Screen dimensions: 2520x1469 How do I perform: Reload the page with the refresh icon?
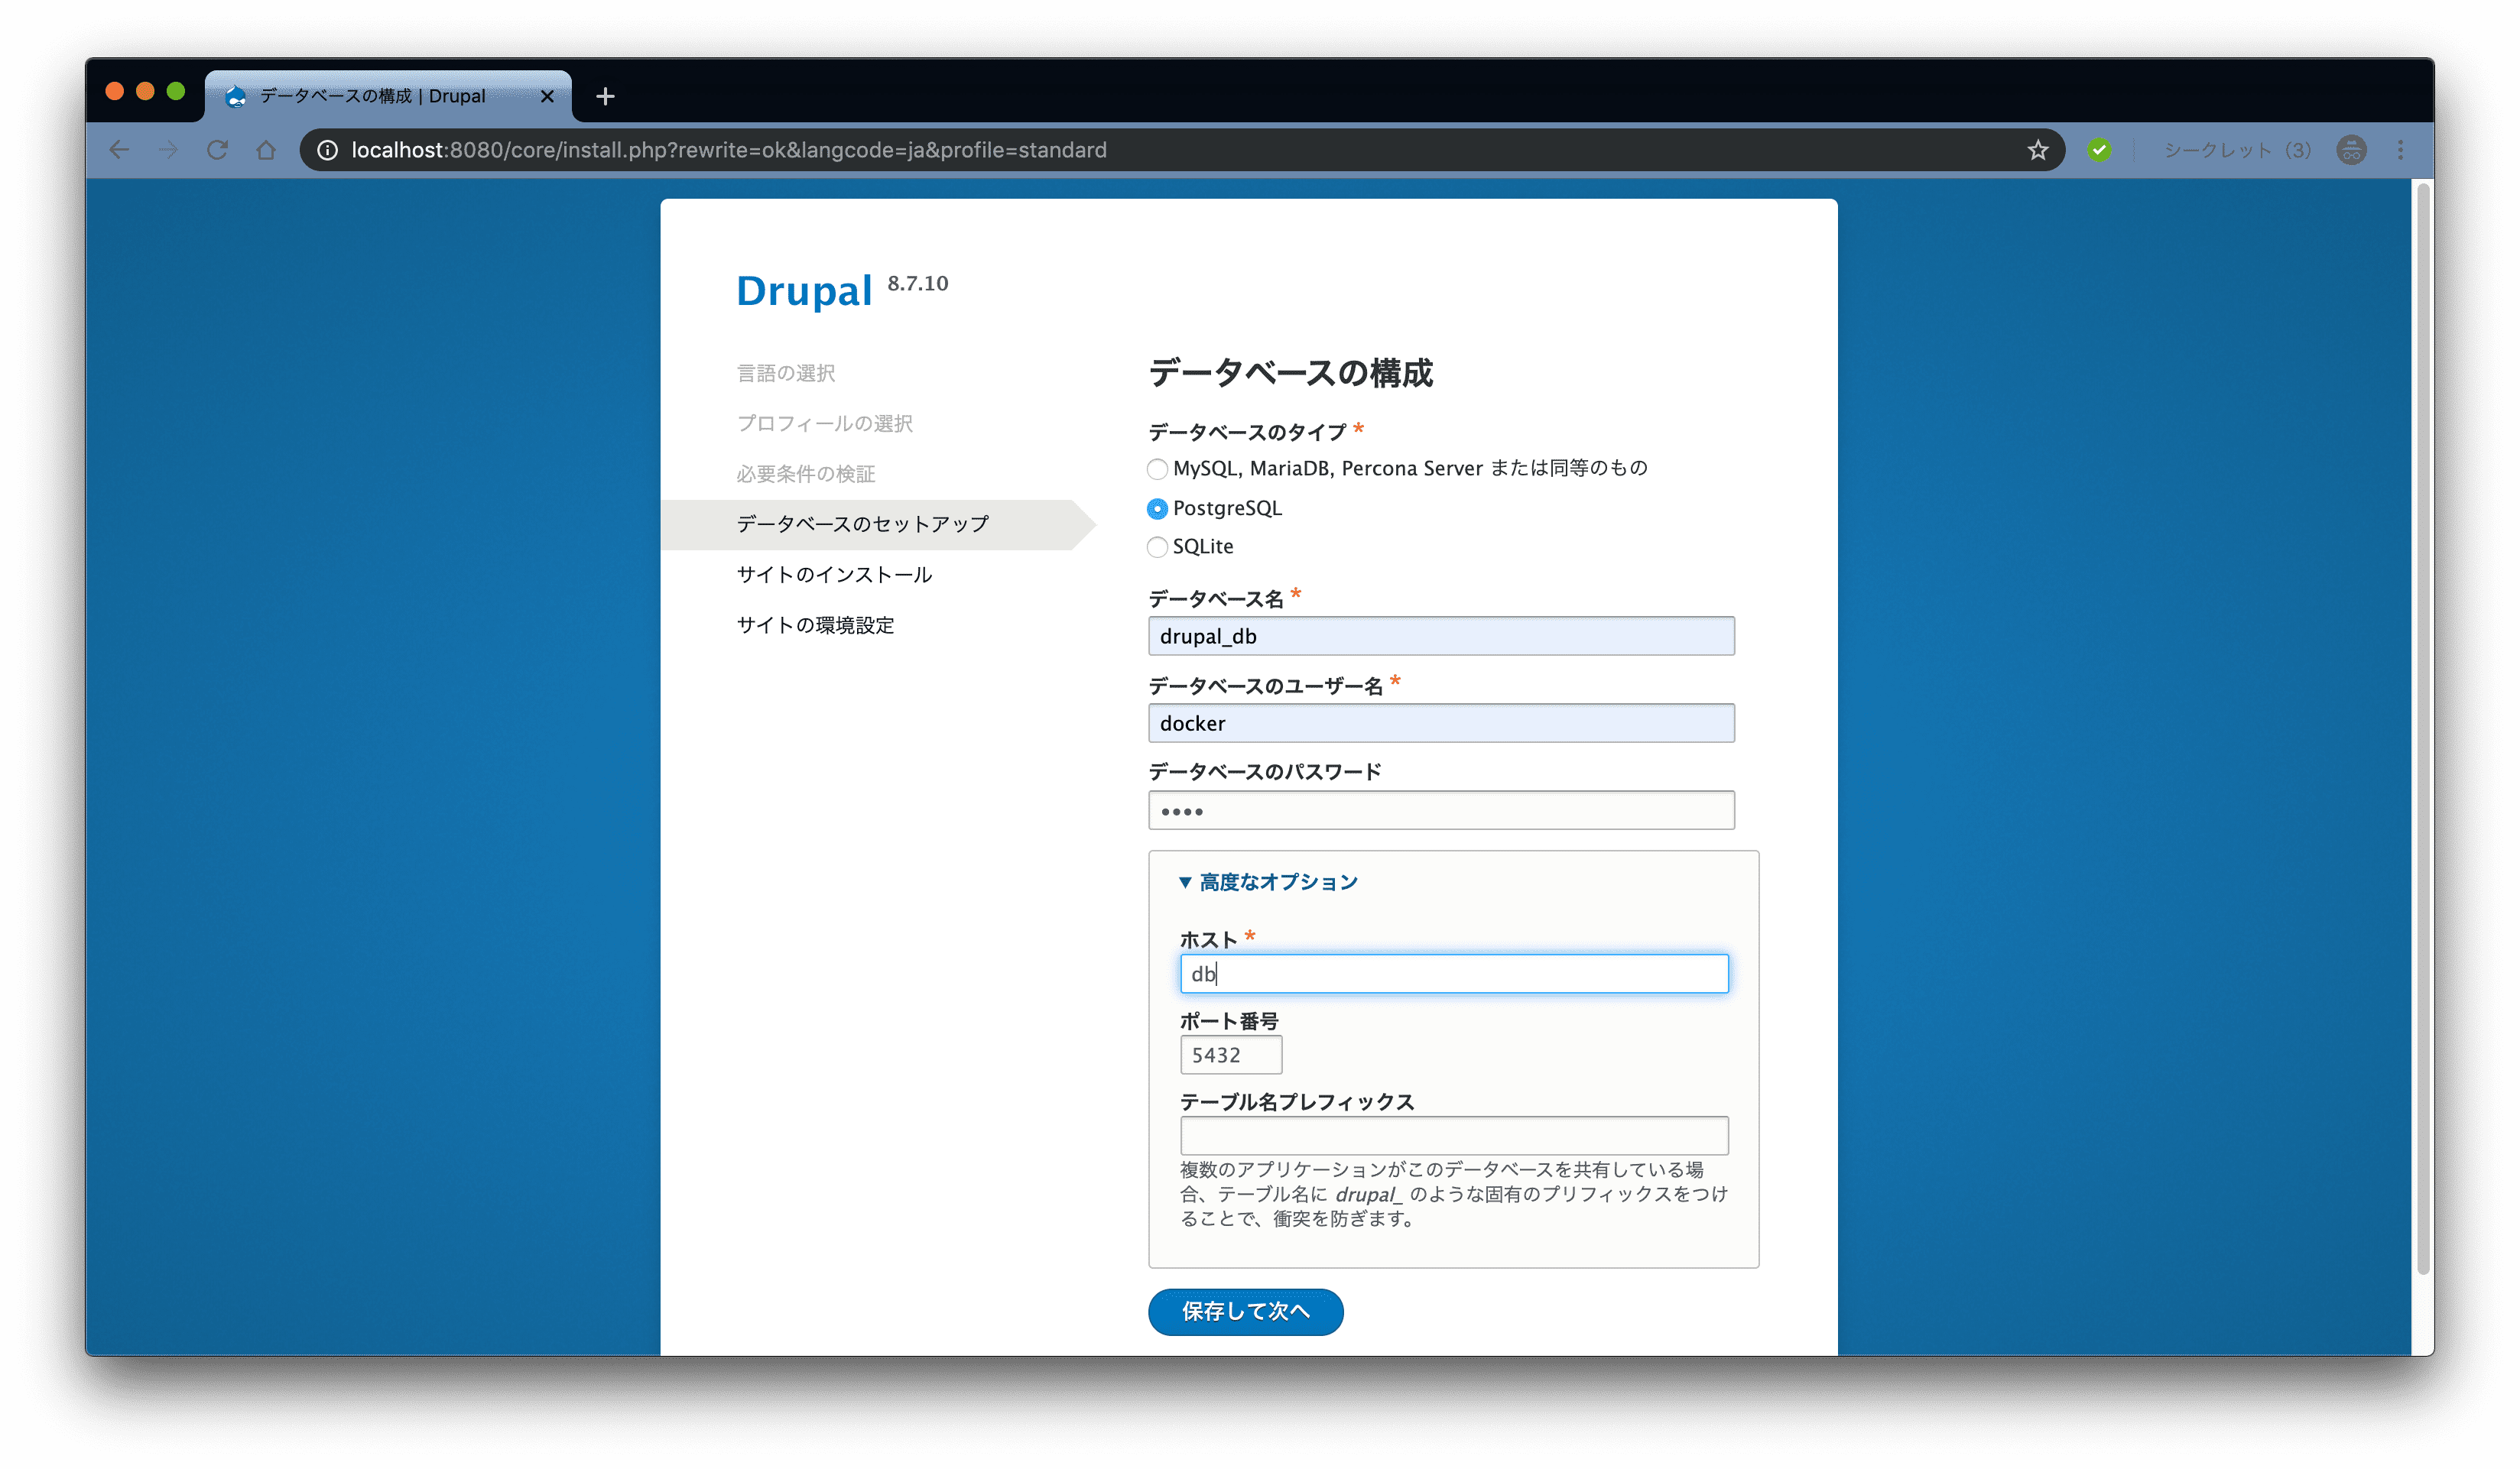coord(217,150)
